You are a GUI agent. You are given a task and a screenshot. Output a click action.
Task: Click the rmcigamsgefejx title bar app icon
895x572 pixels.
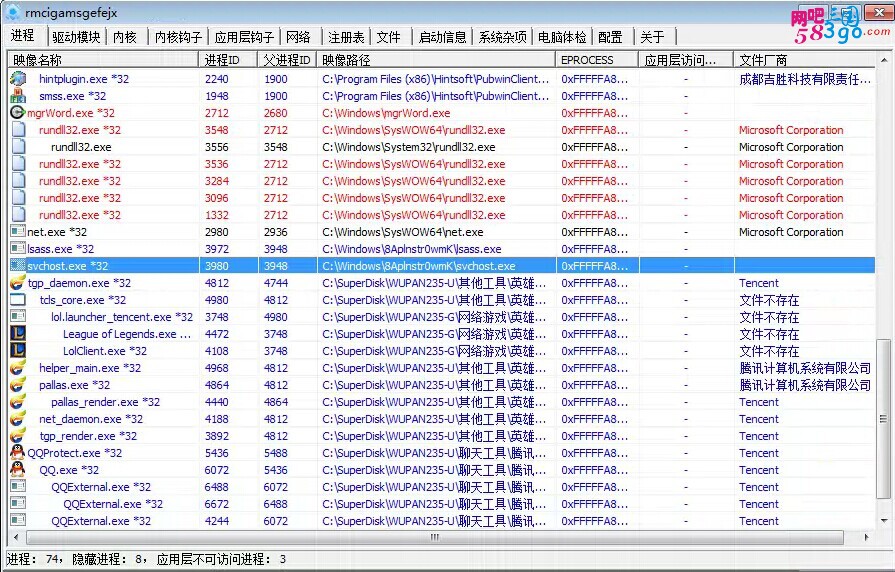(x=13, y=12)
